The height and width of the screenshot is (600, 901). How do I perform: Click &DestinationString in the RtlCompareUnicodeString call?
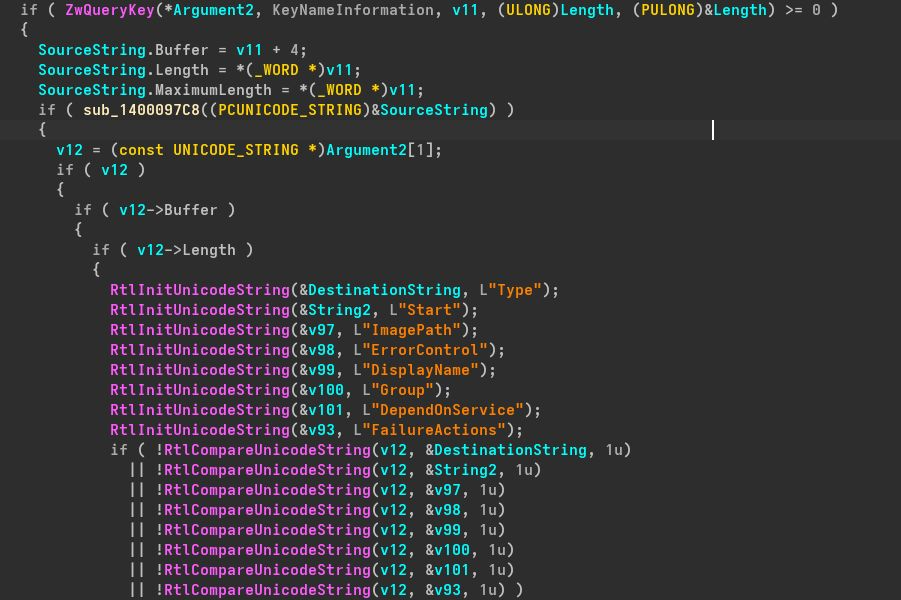click(506, 450)
